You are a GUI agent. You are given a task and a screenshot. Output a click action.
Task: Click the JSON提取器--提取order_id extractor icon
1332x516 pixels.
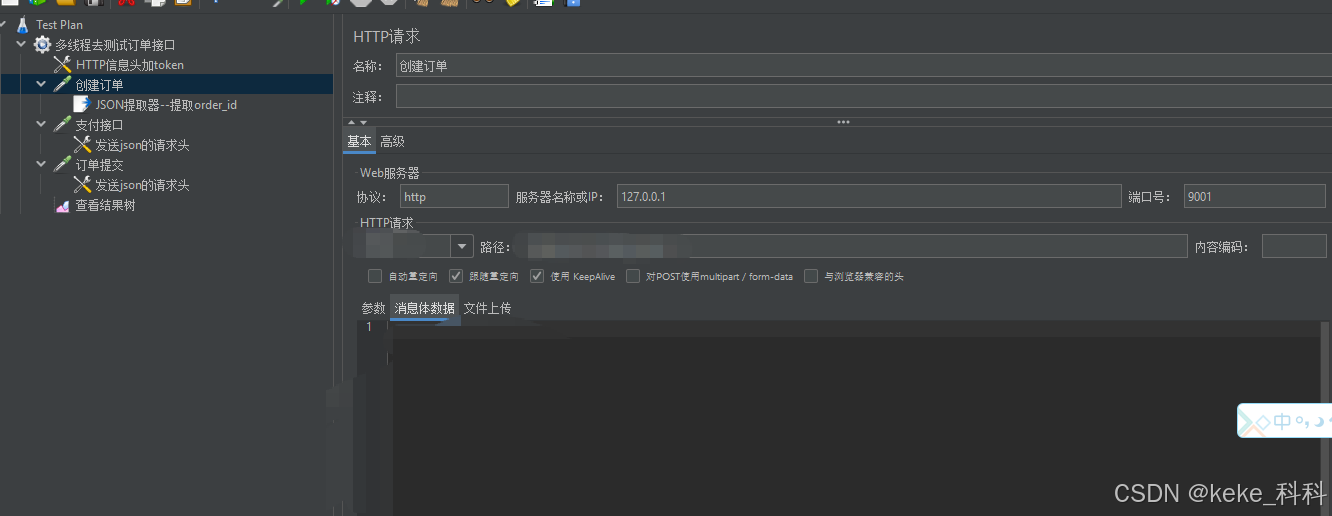click(x=82, y=104)
